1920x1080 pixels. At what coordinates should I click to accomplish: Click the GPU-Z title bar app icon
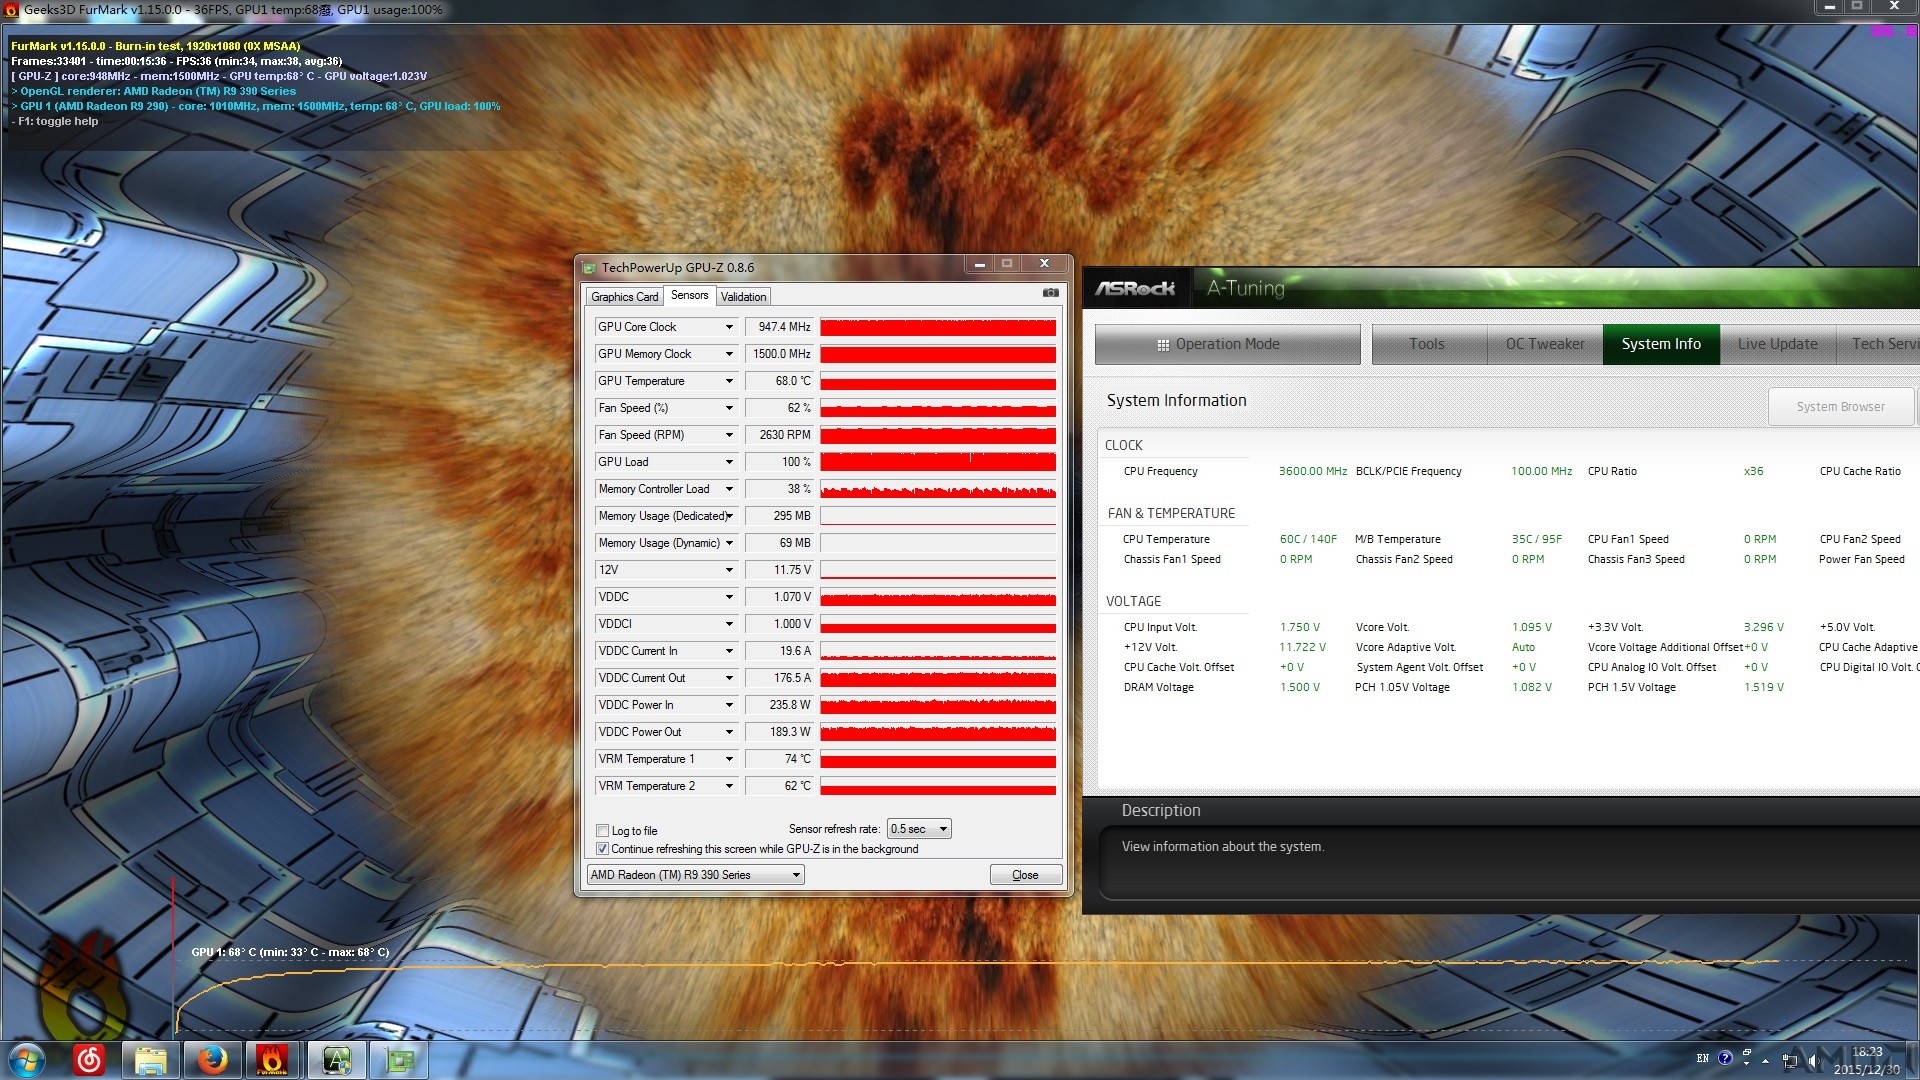coord(589,267)
